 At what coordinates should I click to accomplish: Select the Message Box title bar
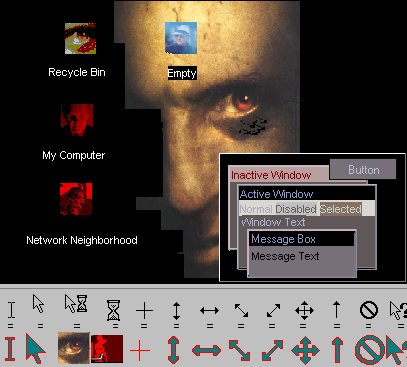coord(301,239)
